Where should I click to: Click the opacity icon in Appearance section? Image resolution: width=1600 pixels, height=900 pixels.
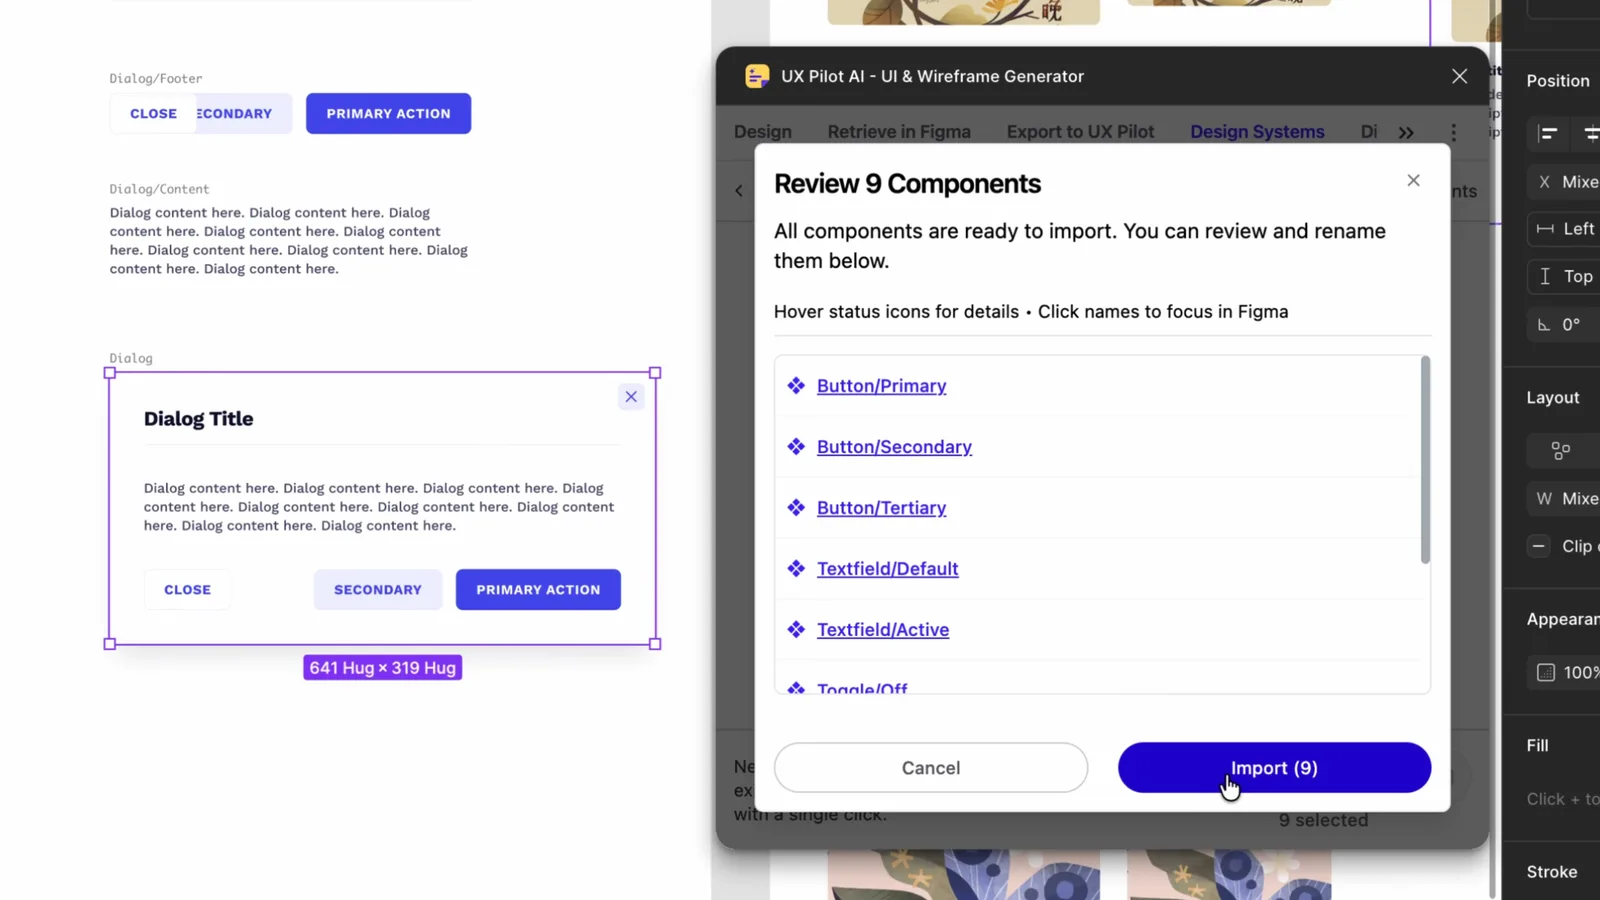click(x=1546, y=672)
